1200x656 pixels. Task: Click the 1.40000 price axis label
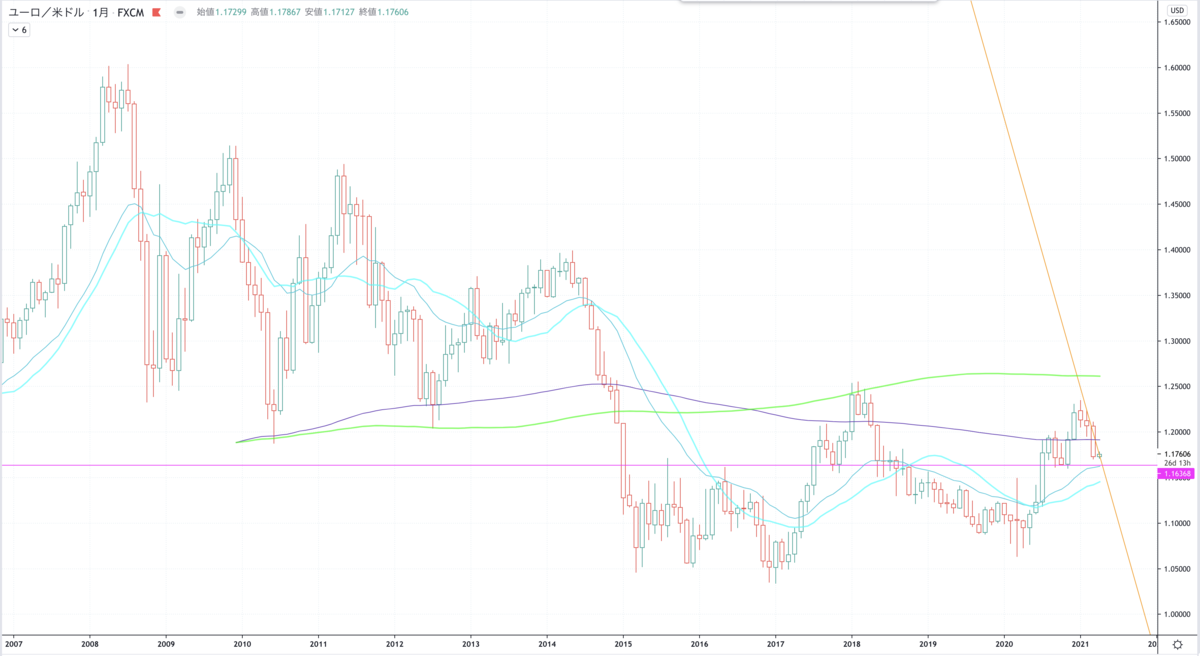[x=1176, y=250]
